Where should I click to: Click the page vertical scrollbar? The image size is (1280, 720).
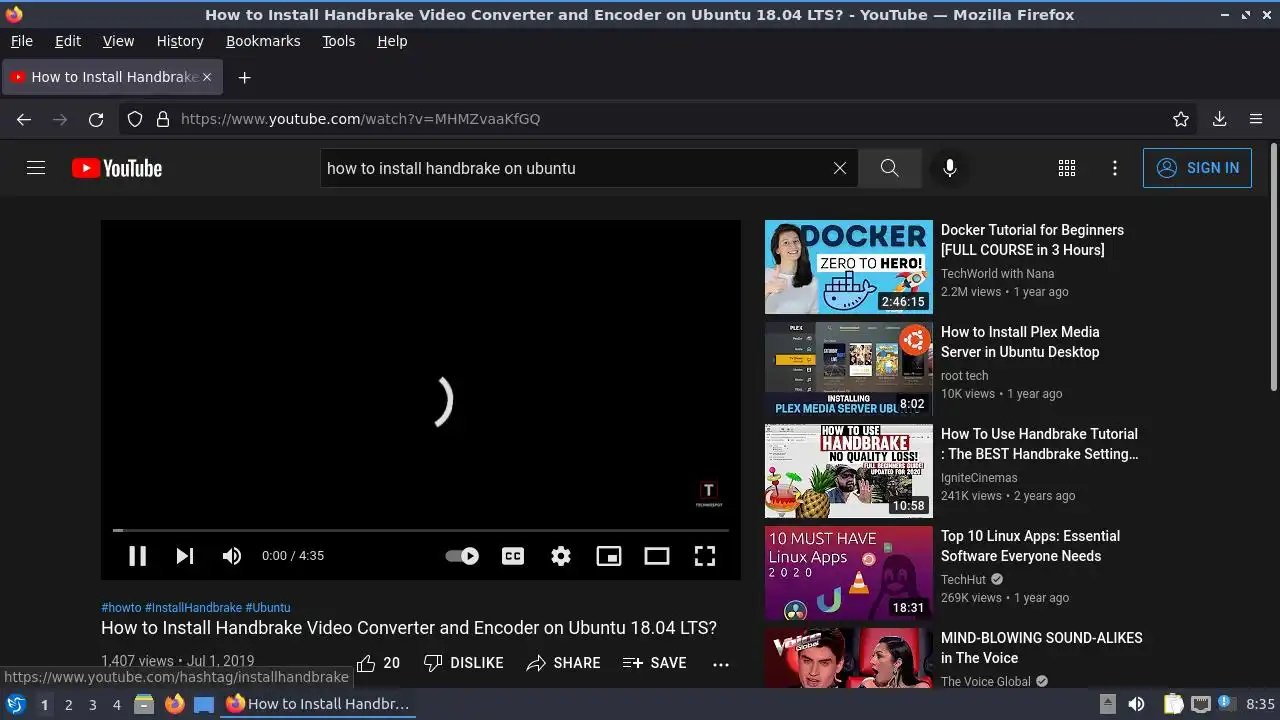click(x=1273, y=268)
